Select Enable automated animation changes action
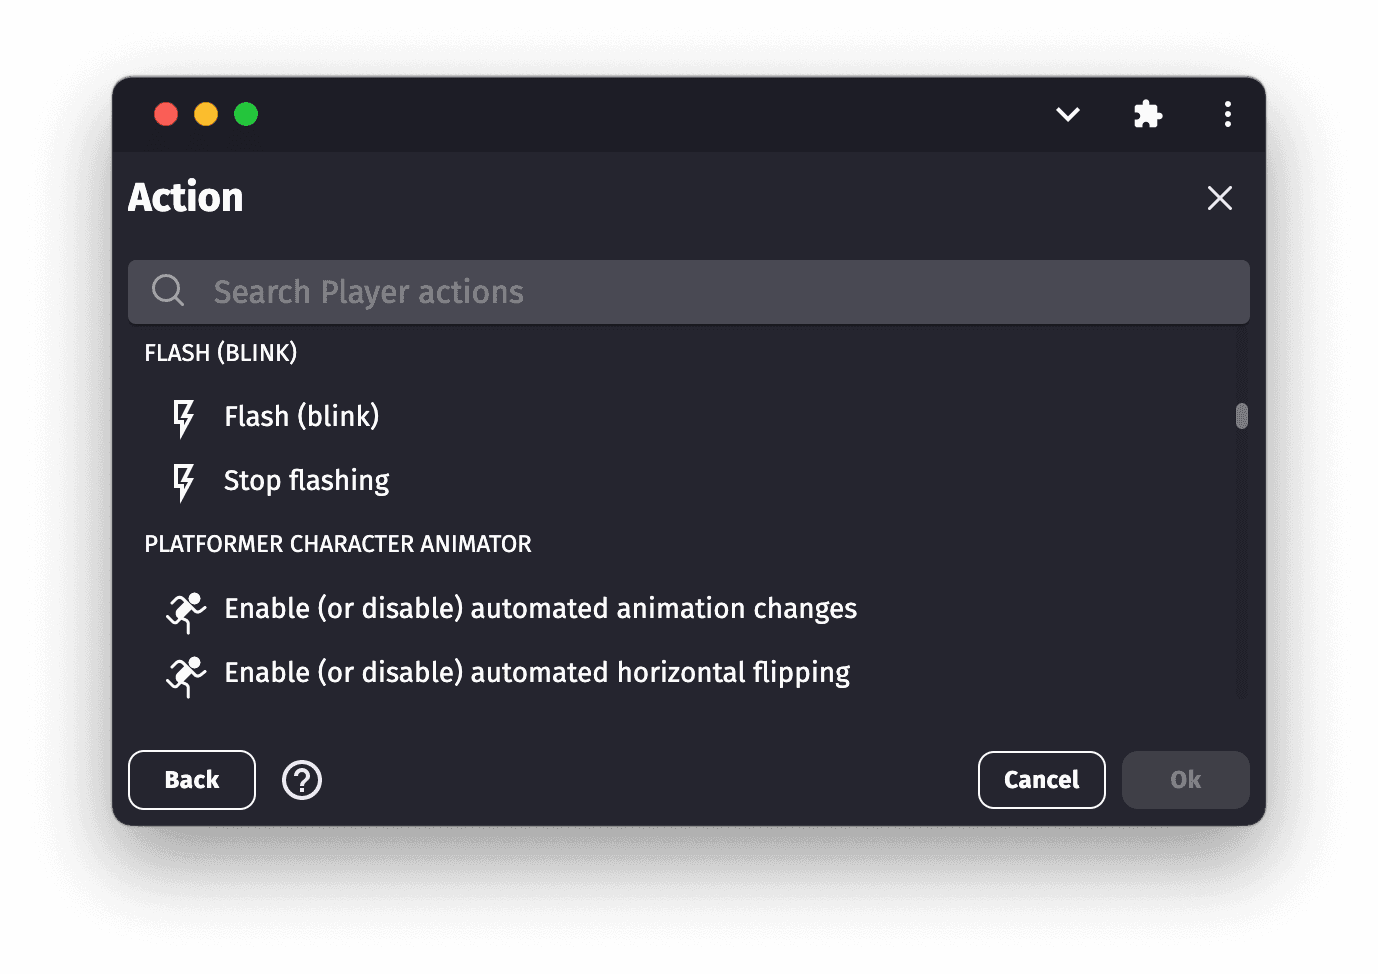 click(540, 609)
